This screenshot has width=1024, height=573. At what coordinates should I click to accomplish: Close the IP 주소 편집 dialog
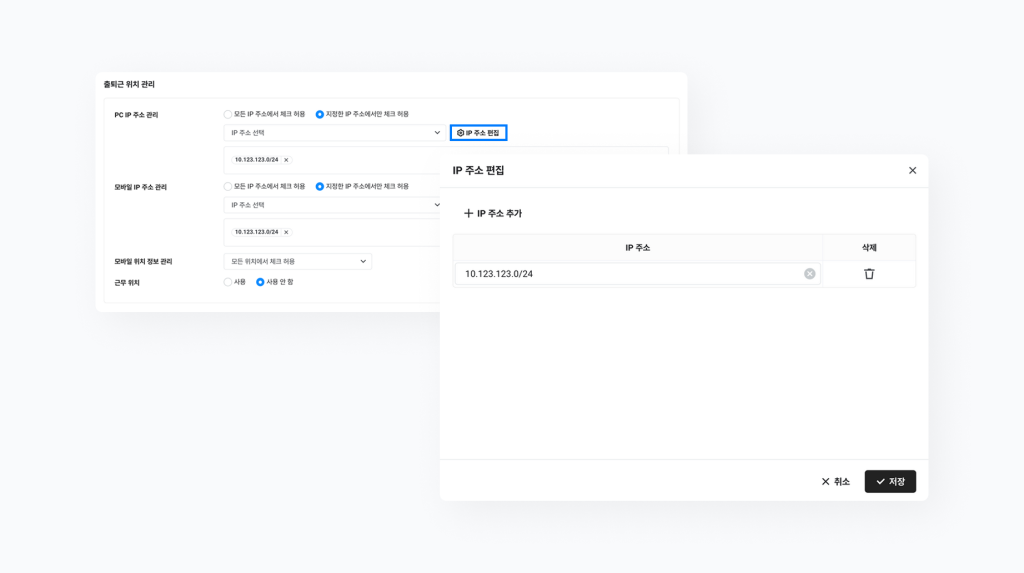point(912,171)
